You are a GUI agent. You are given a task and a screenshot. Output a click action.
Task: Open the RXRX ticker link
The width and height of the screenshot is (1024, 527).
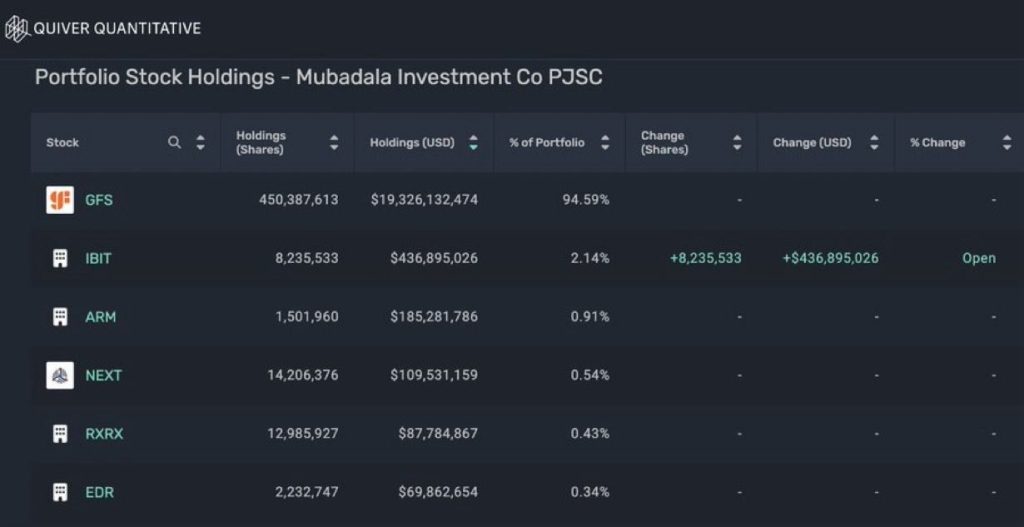pyautogui.click(x=104, y=434)
